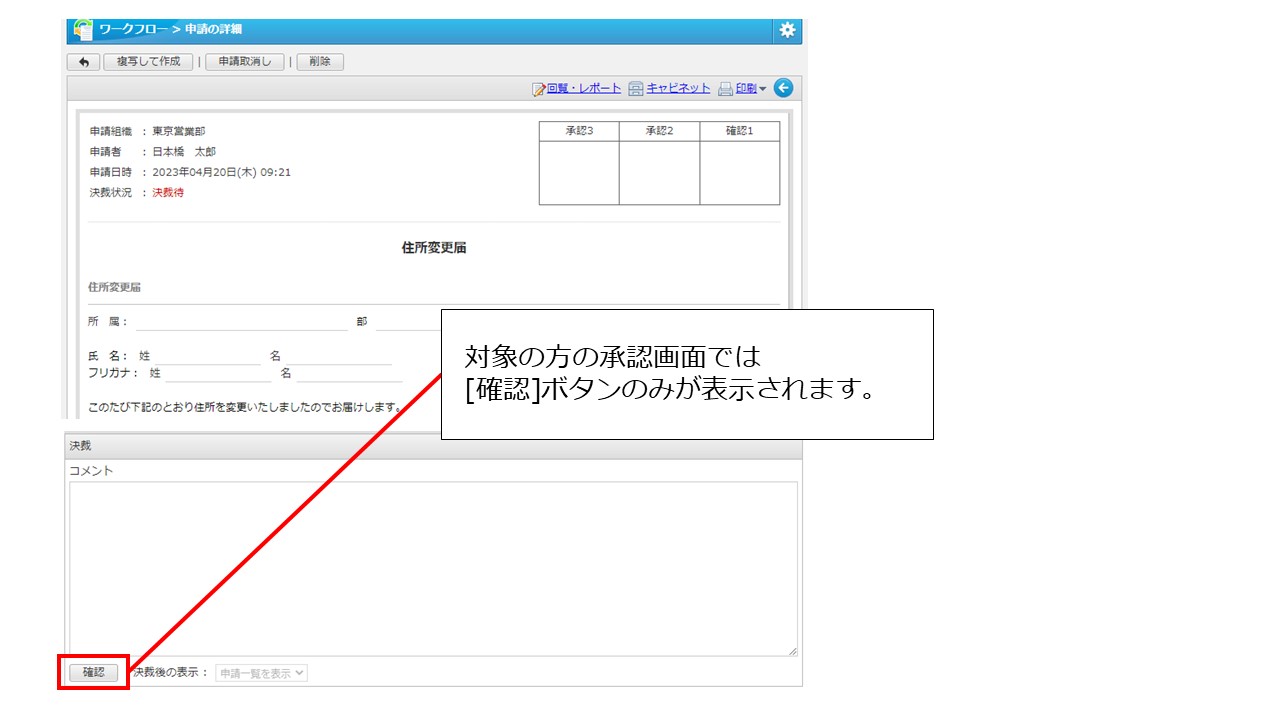Open the 決裁後の表示 dropdown list

click(262, 673)
